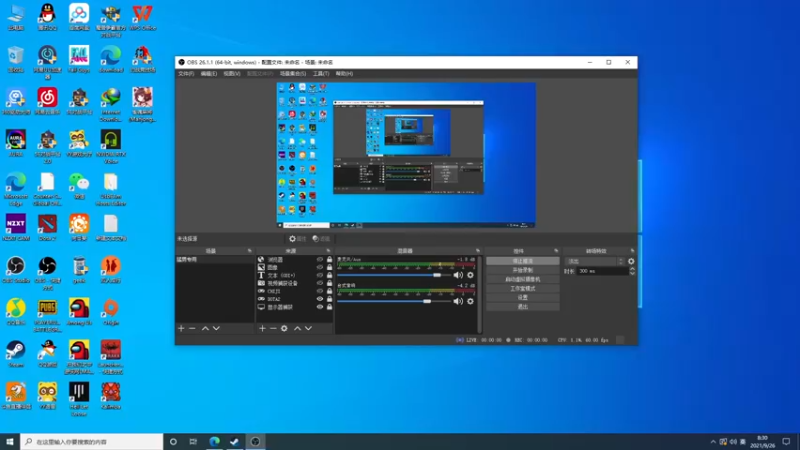Toggle visibility eye for 浏览器 source
The image size is (800, 450).
click(x=320, y=260)
